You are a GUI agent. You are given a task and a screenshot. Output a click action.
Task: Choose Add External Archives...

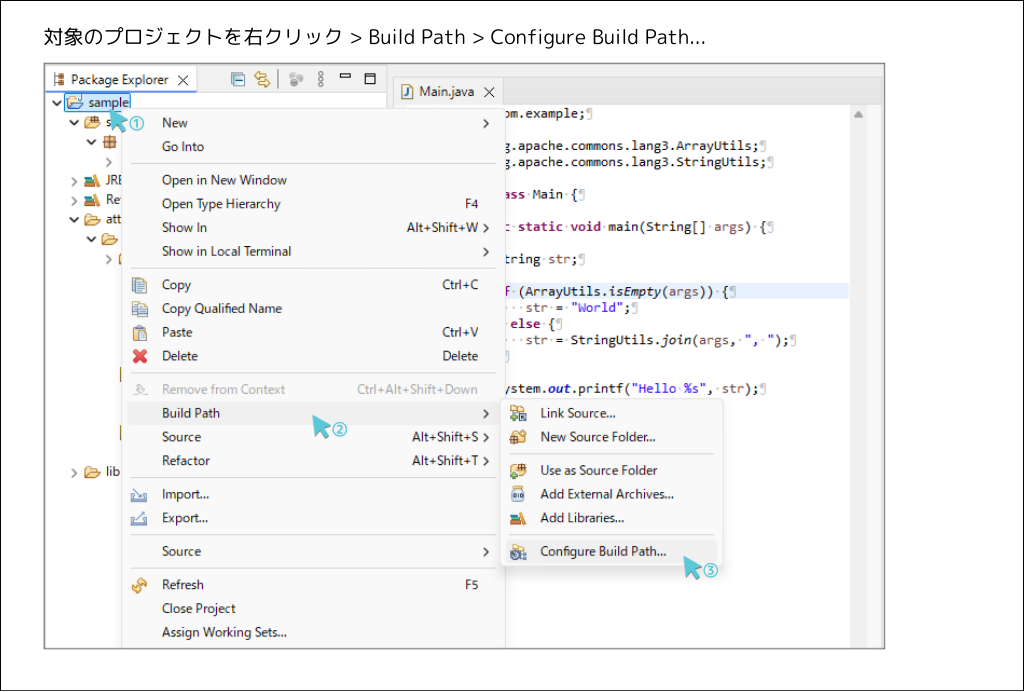[611, 494]
